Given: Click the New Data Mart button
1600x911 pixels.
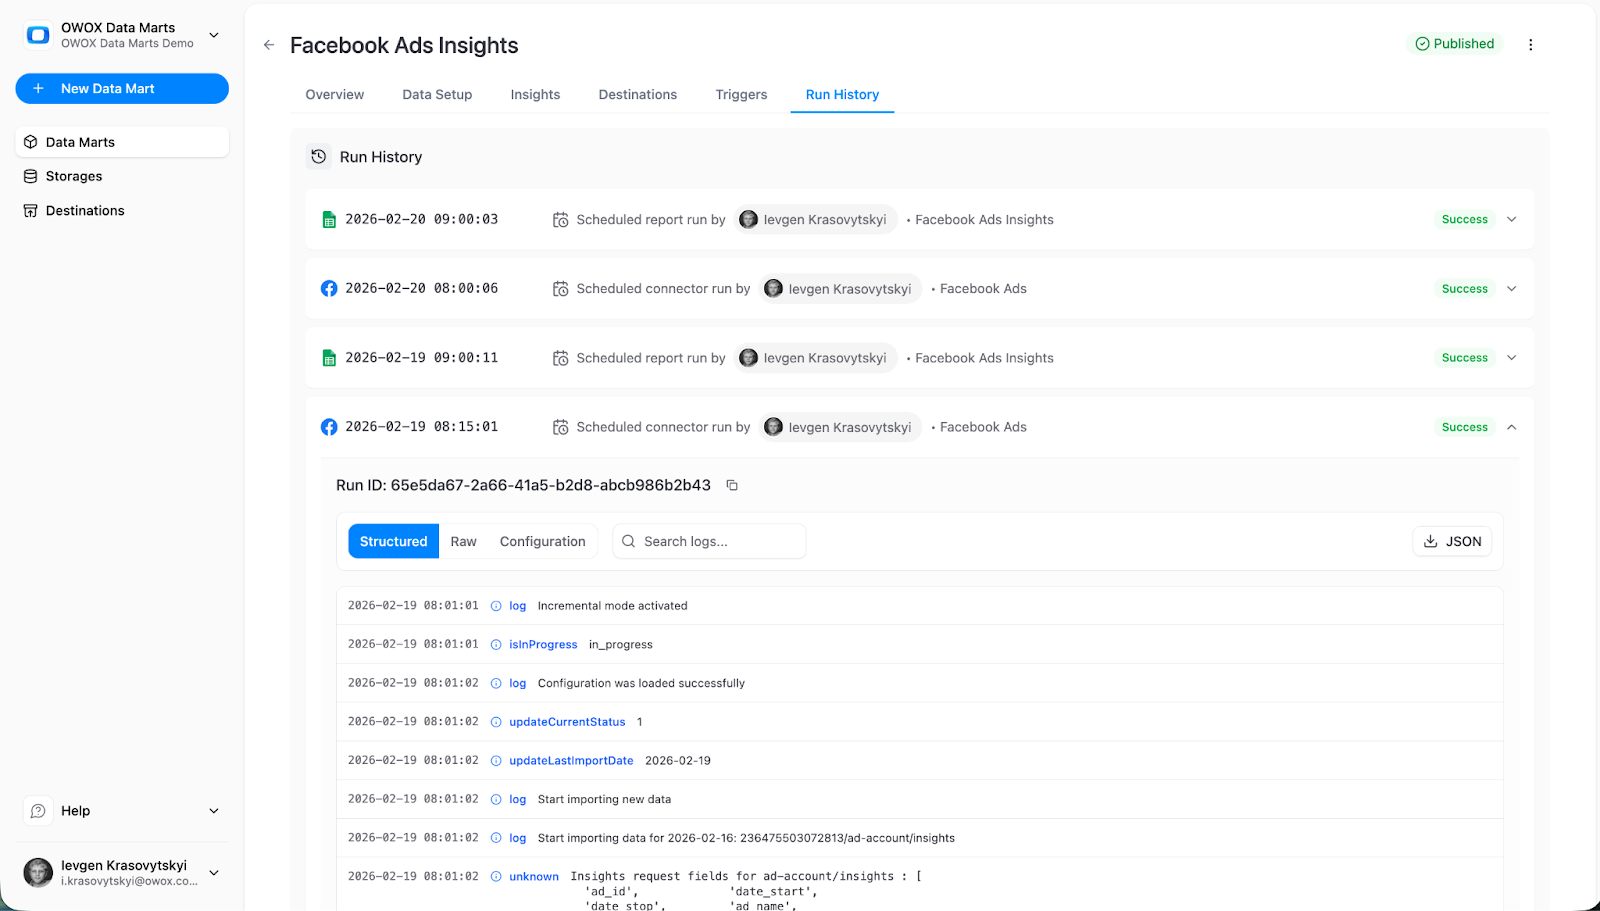Looking at the screenshot, I should tap(122, 88).
